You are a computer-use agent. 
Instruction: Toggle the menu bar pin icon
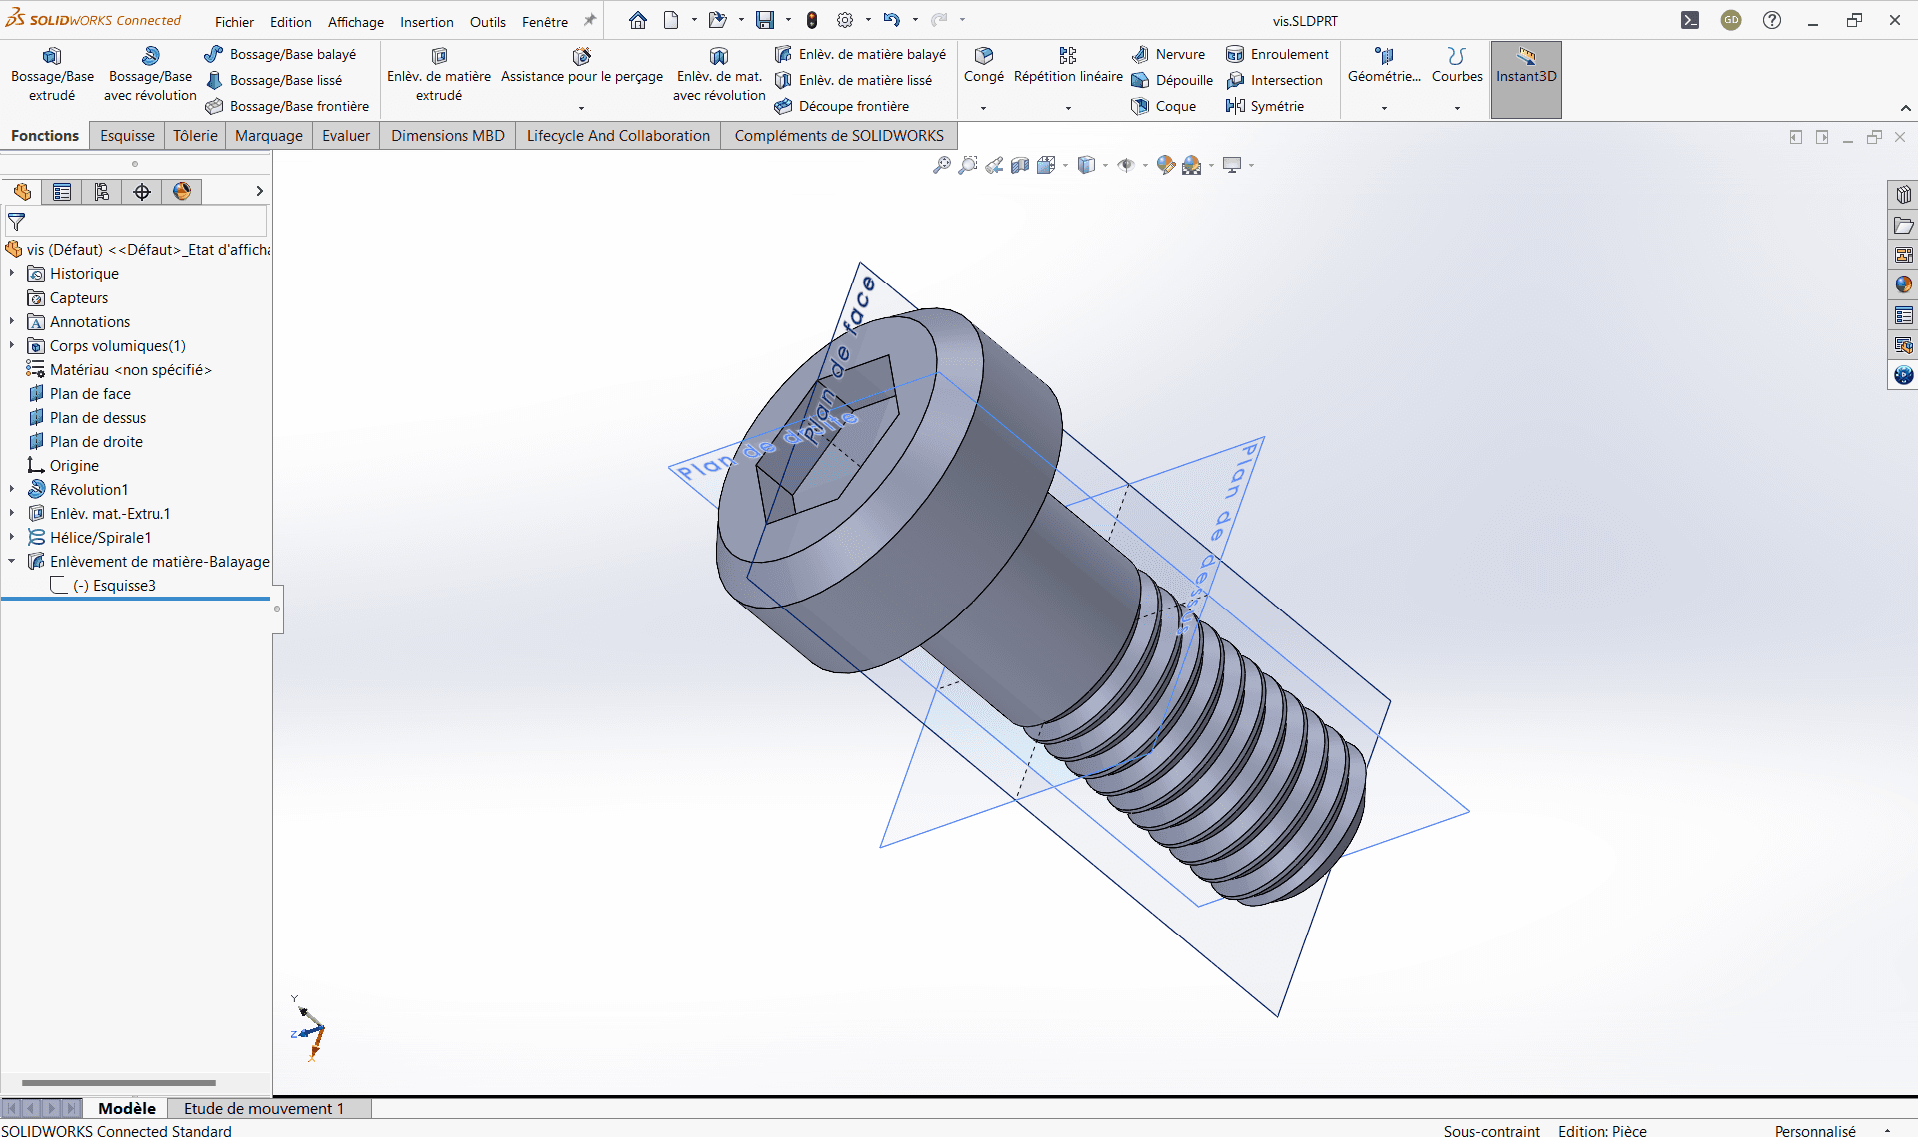tap(590, 20)
